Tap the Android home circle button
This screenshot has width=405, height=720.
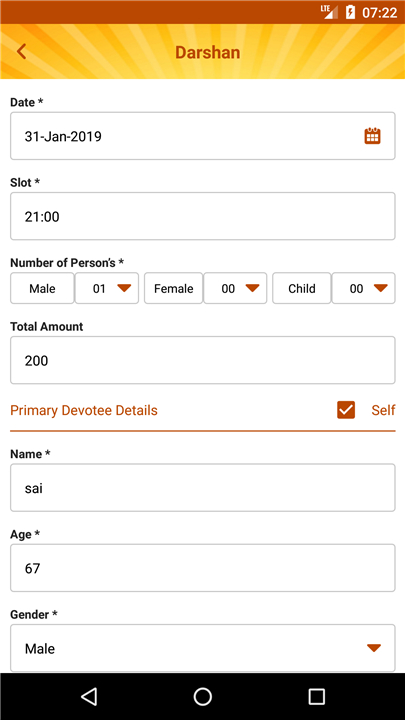tap(202, 696)
